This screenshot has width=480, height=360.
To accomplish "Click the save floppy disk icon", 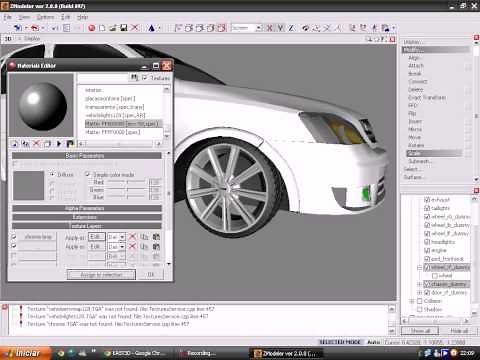I will [x=124, y=28].
